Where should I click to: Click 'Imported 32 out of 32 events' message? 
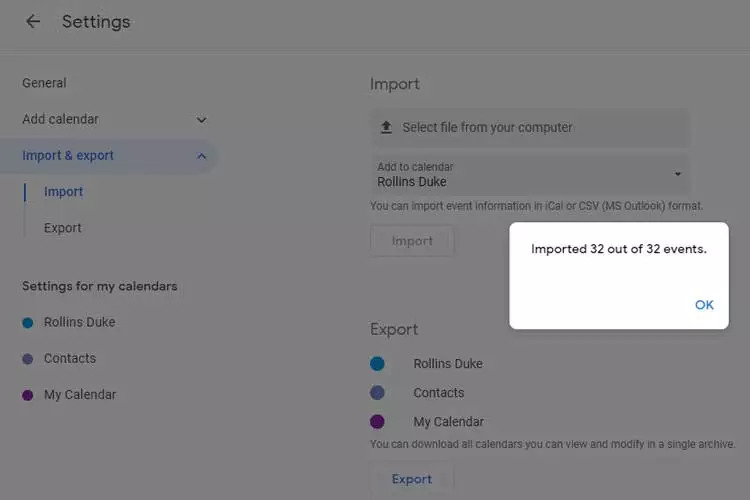pos(618,249)
